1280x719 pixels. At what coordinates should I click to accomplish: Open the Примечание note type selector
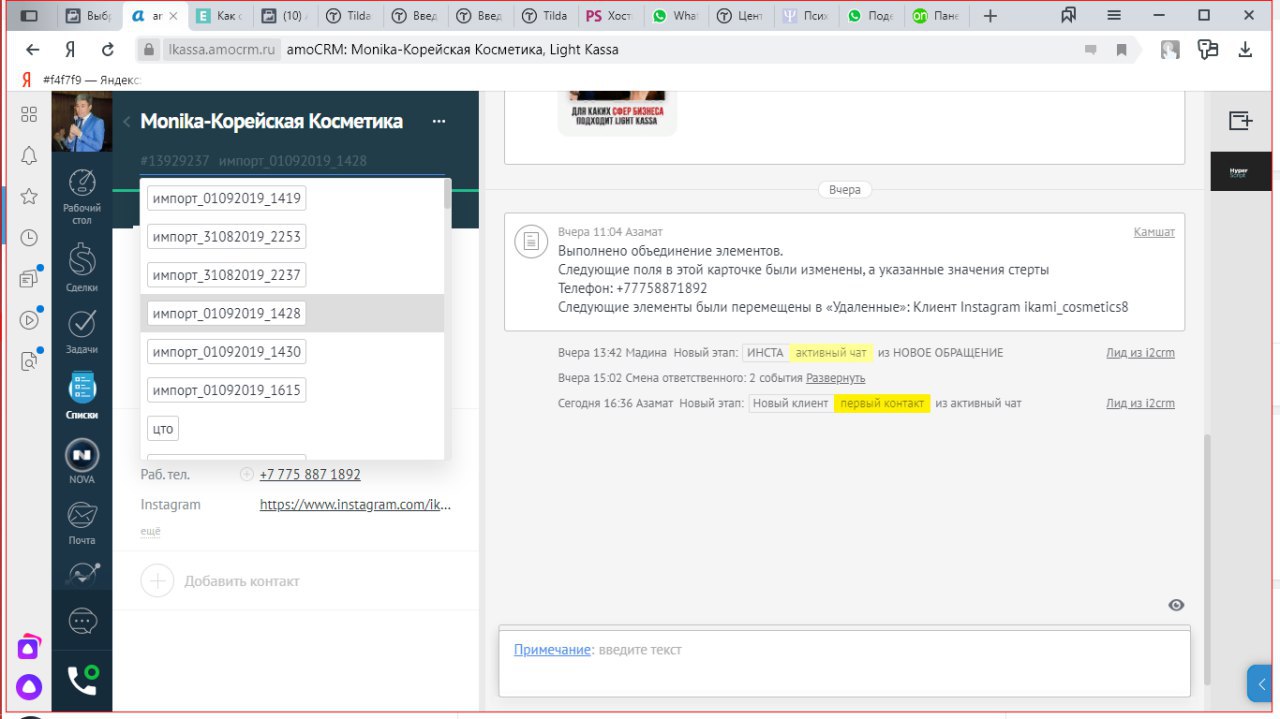(552, 649)
